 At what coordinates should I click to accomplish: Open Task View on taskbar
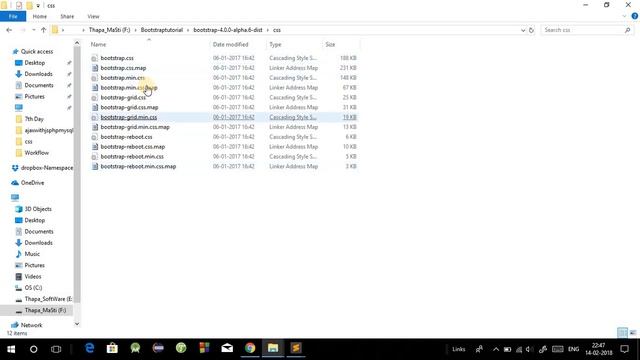56,349
